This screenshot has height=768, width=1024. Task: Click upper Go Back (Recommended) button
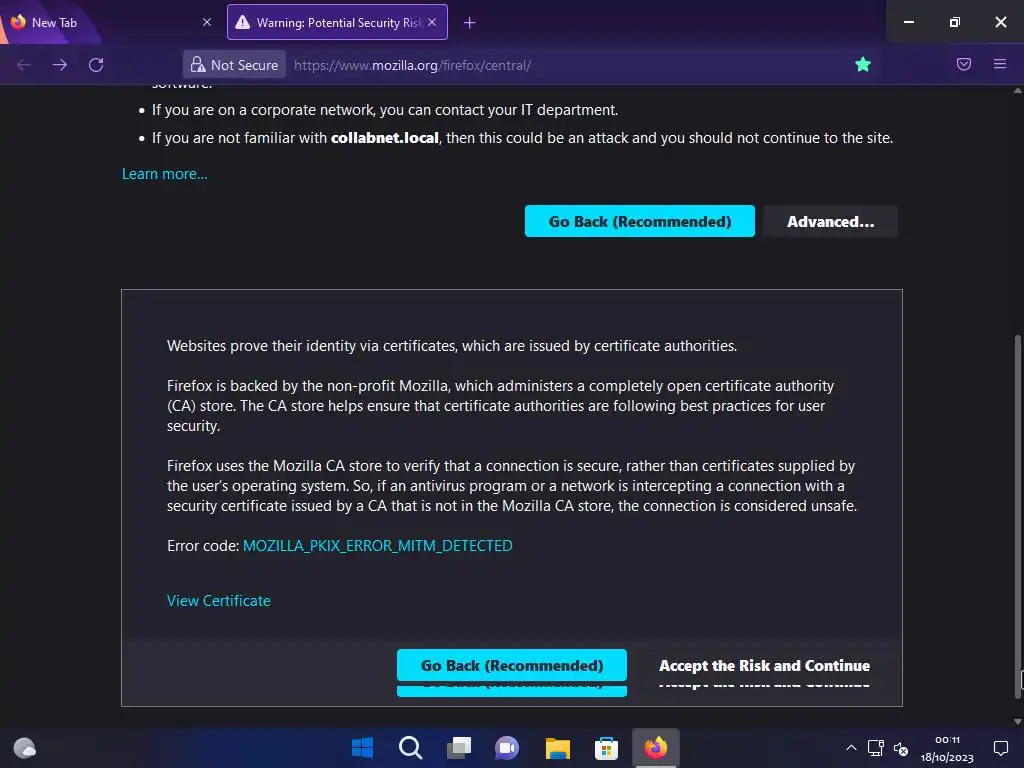pyautogui.click(x=639, y=221)
